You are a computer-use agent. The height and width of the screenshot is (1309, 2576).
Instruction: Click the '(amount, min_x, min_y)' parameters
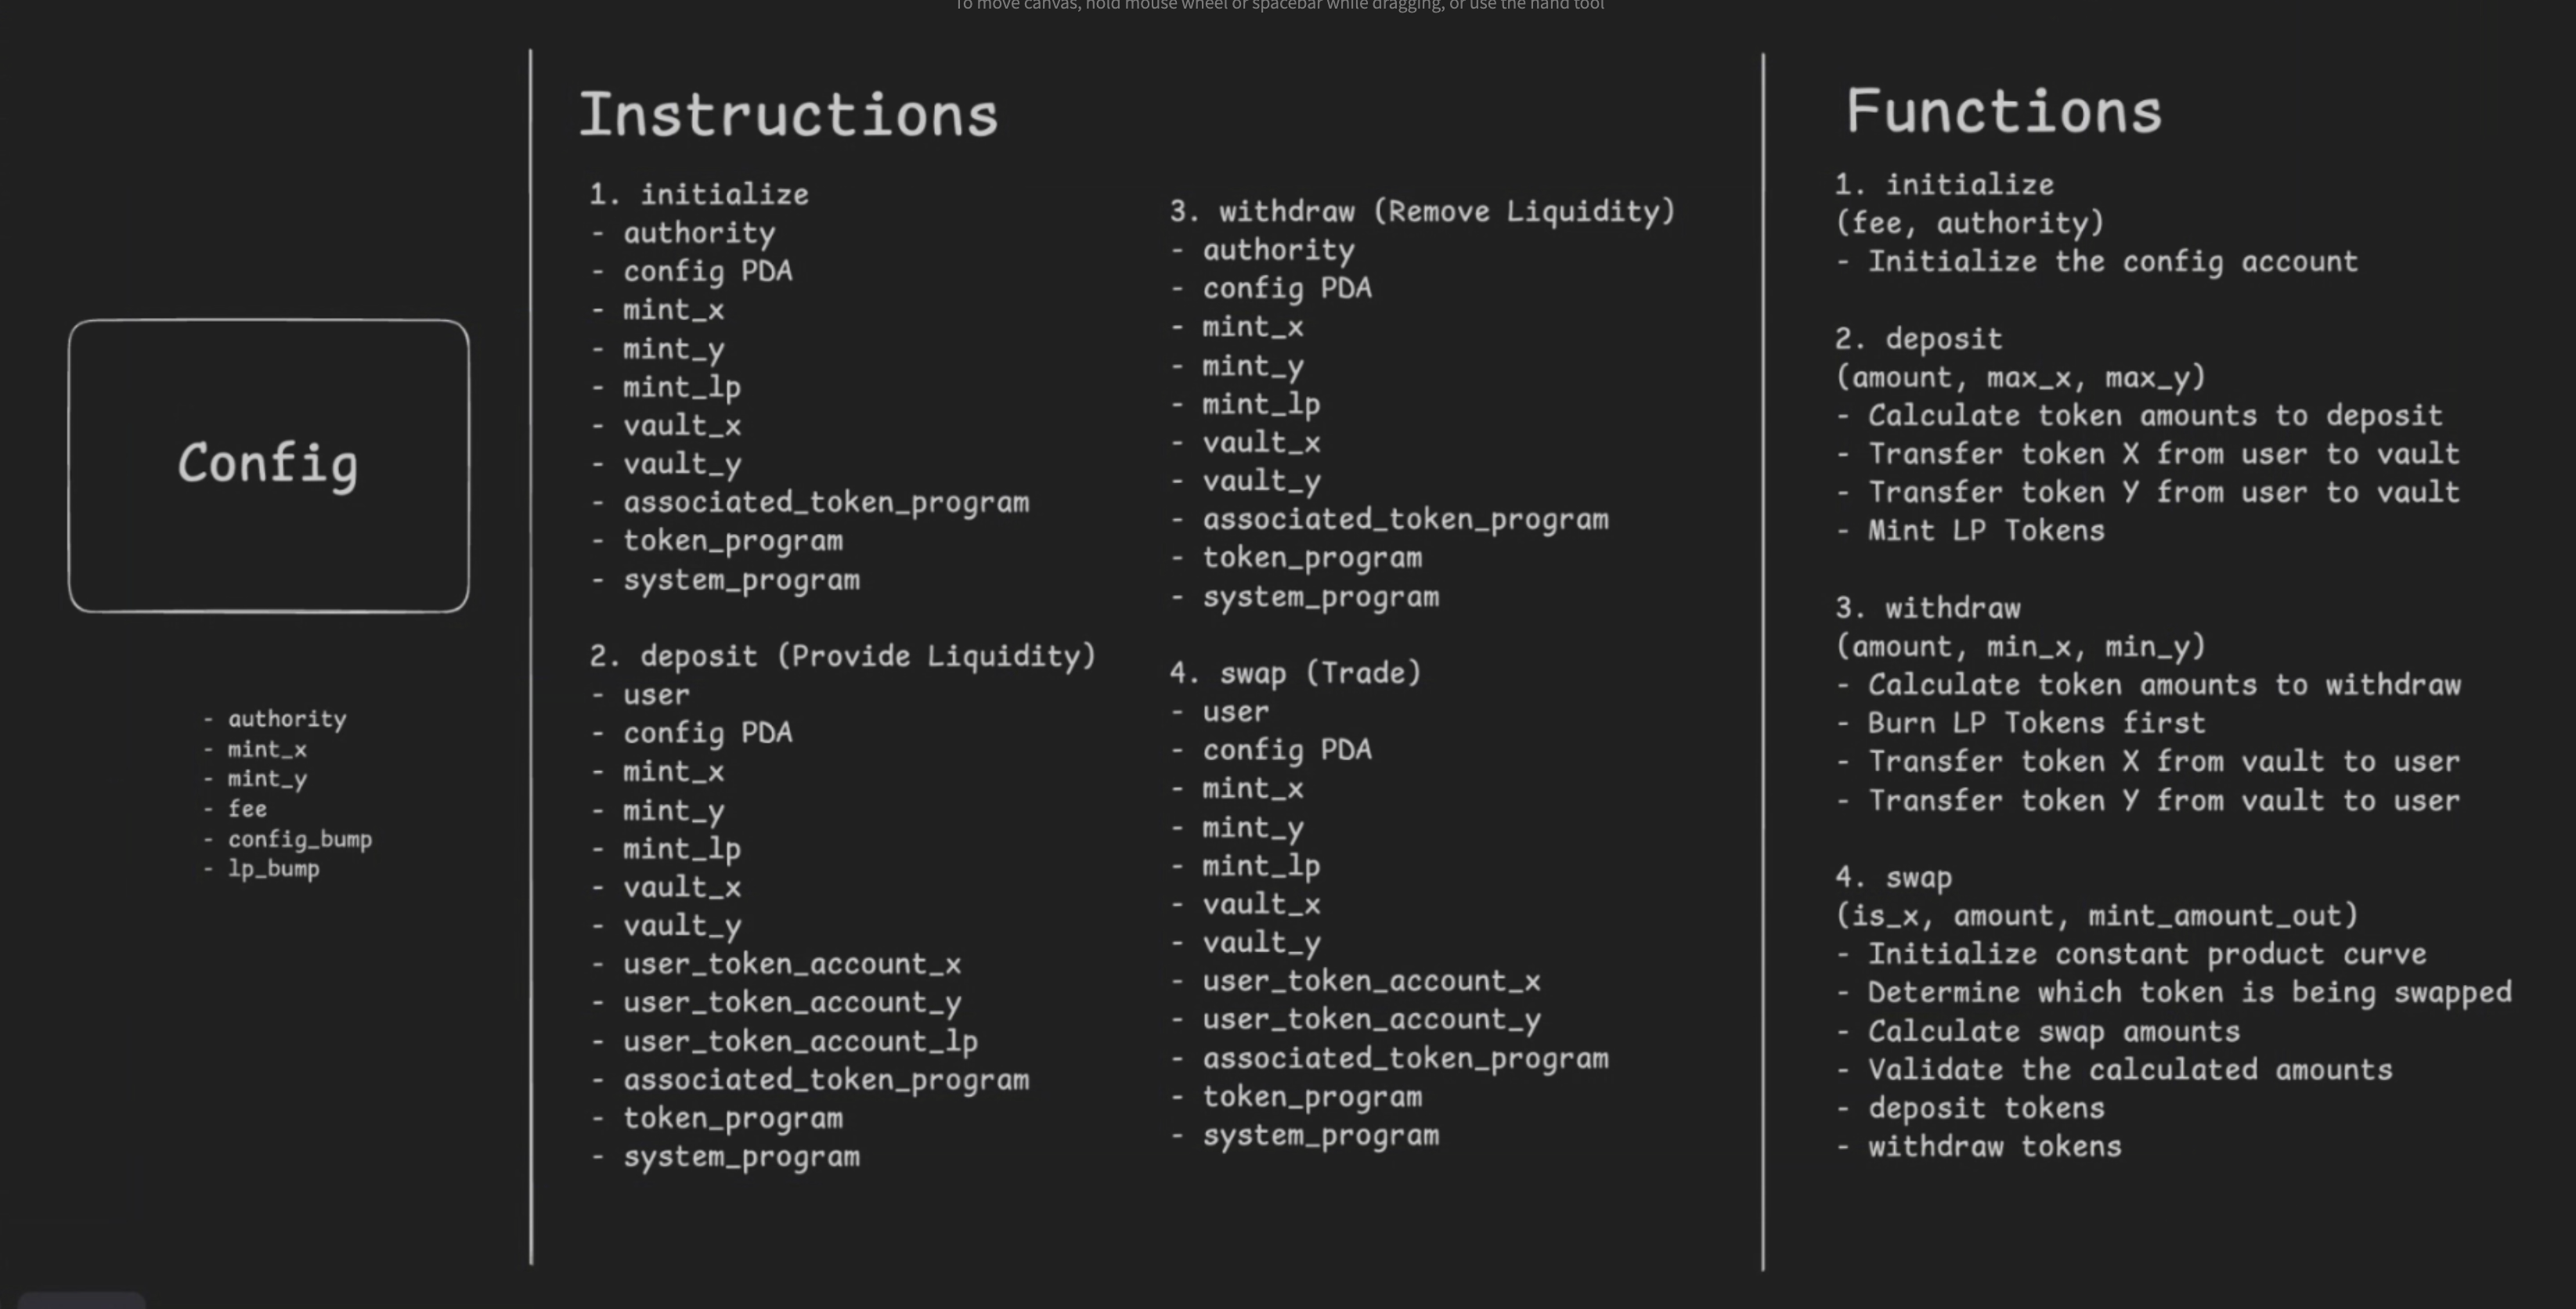[2020, 646]
